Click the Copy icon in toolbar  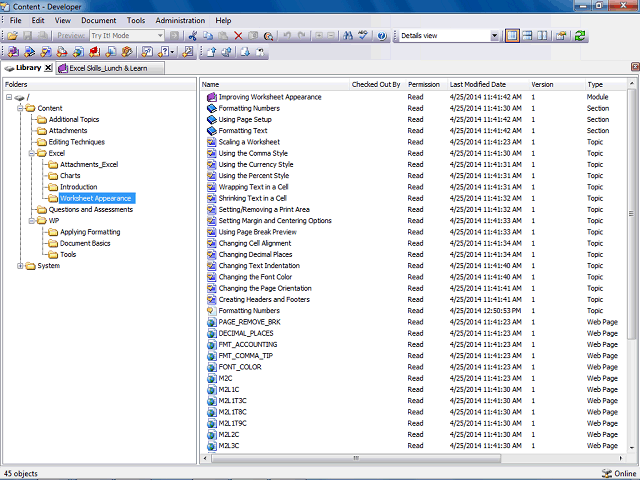[208, 36]
